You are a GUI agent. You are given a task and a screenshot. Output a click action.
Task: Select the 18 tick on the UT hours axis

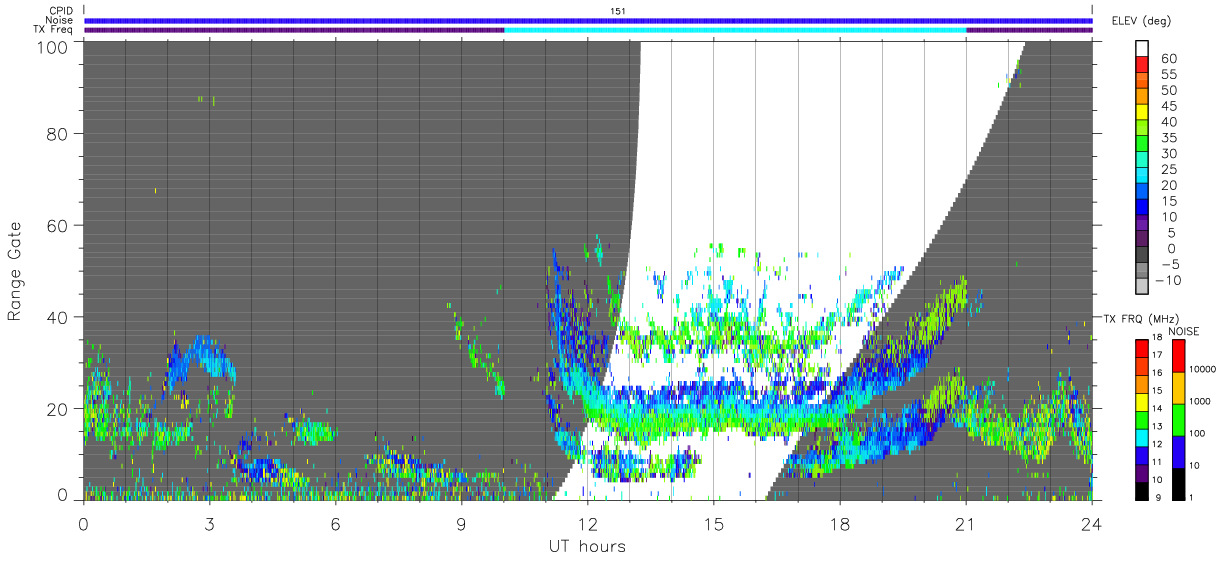click(x=840, y=522)
